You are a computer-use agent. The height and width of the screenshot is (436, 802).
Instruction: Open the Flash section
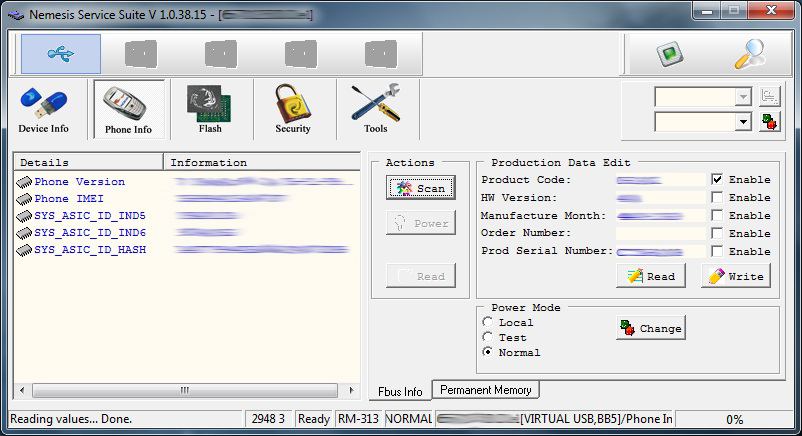210,110
